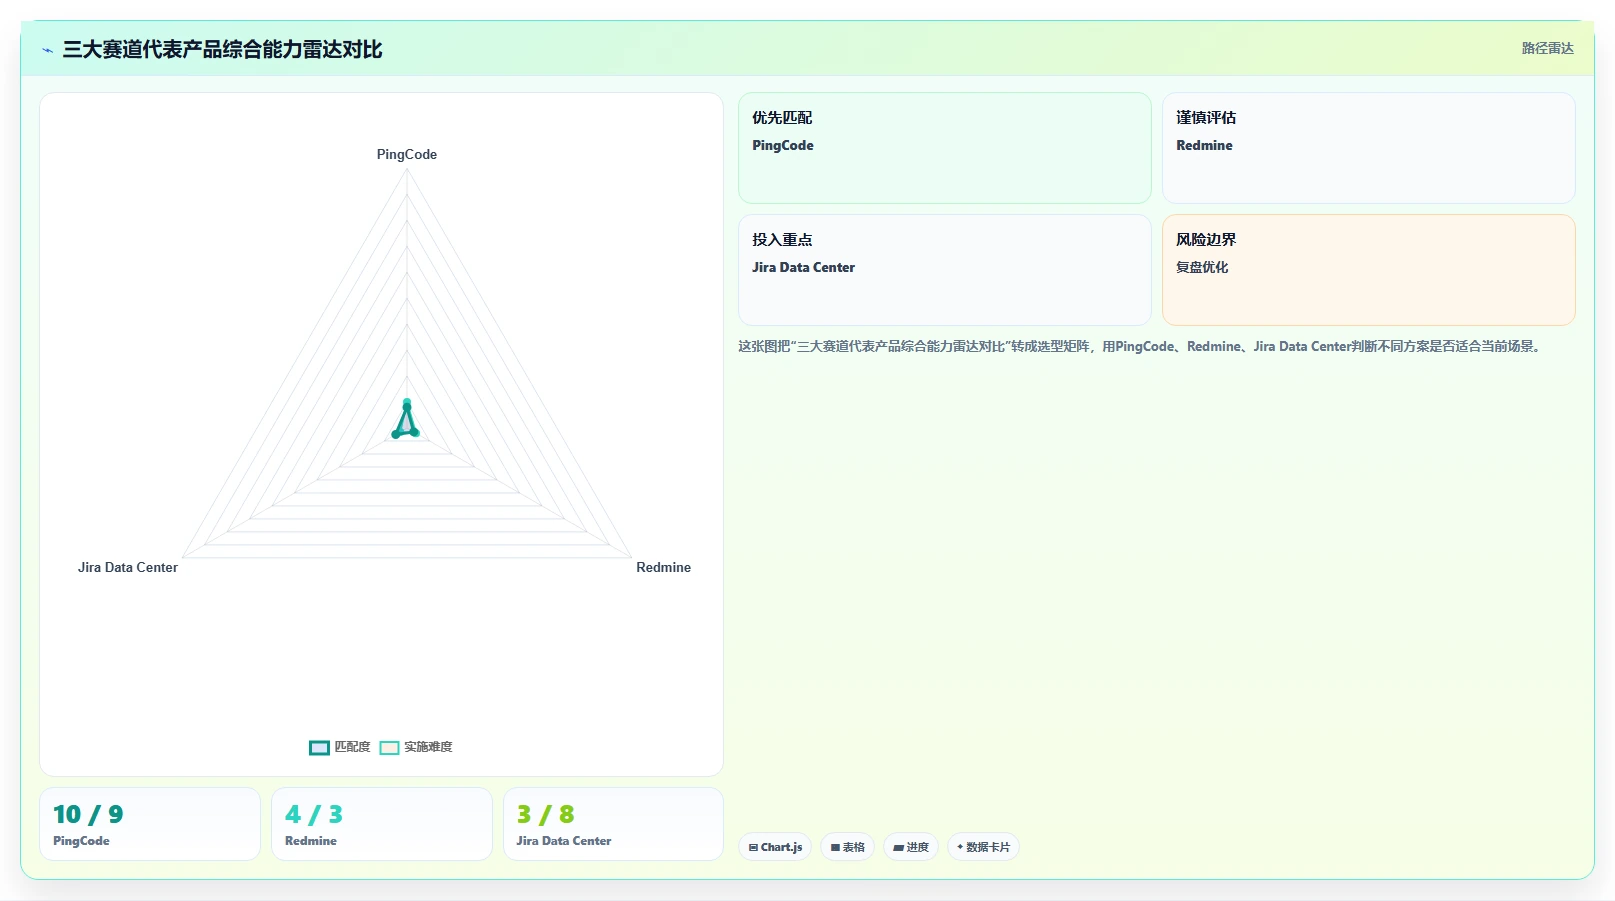This screenshot has width=1615, height=901.
Task: Select the title 三大赛道代表产品综合能力雷达对比
Action: [x=222, y=49]
